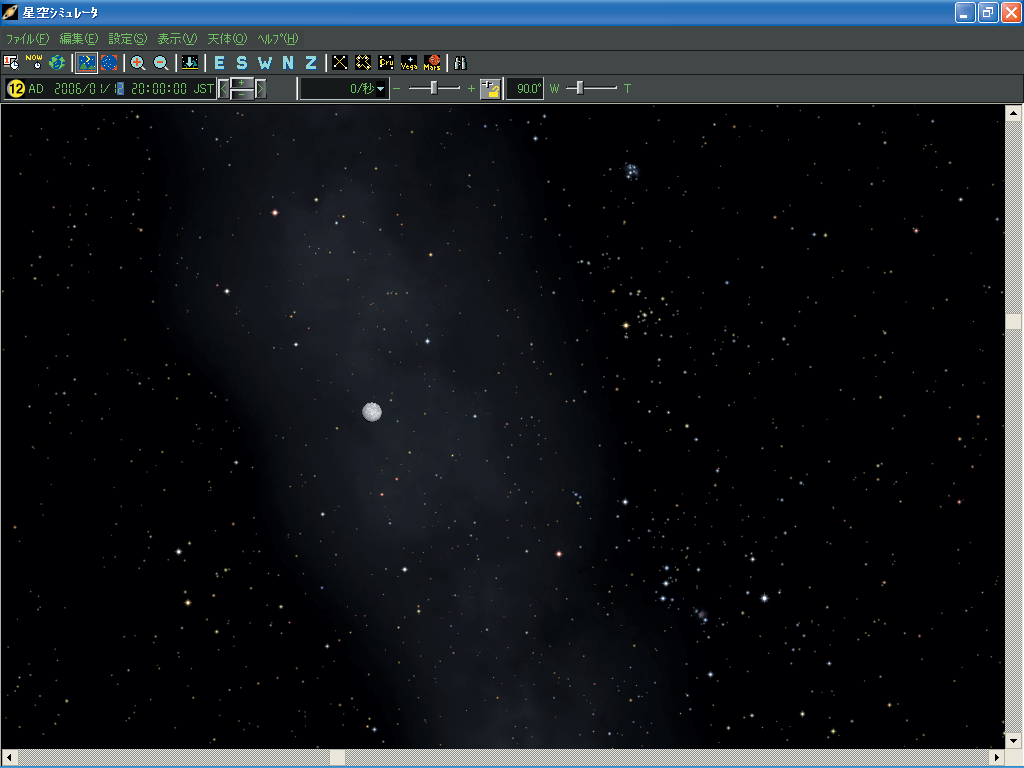
Task: Toggle star names Vega icon
Action: click(409, 63)
